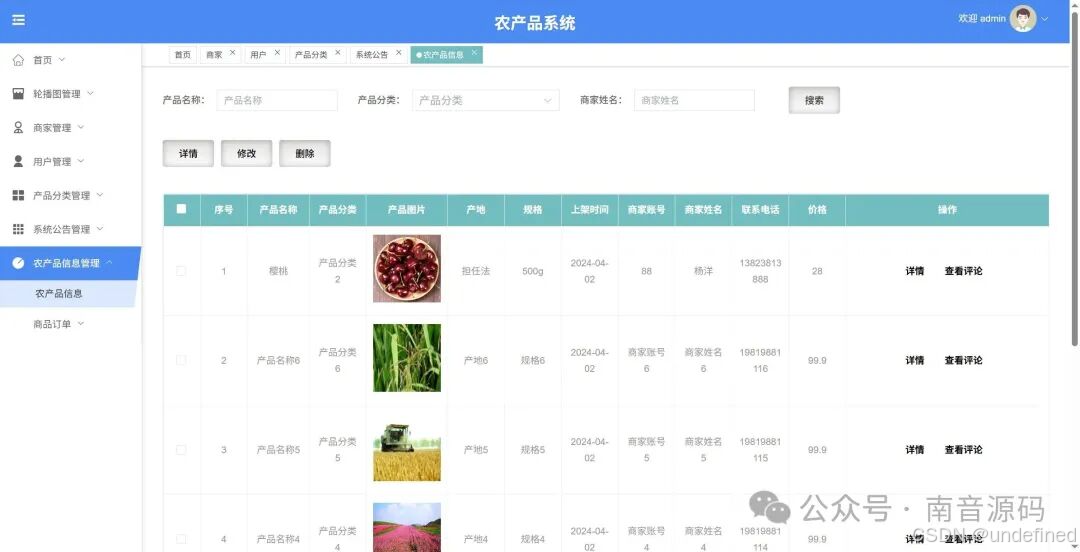Screen dimensions: 1080x552
Task: Click the 用户管理 user icon
Action: (19, 161)
